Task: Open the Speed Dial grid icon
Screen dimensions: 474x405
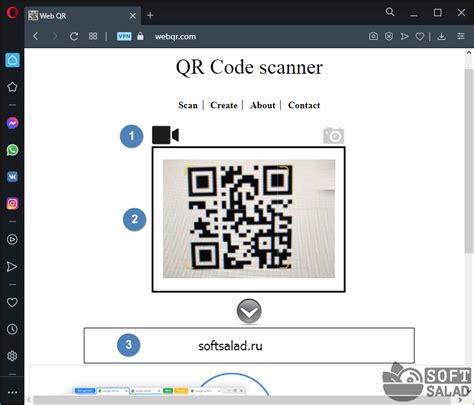Action: (x=93, y=36)
